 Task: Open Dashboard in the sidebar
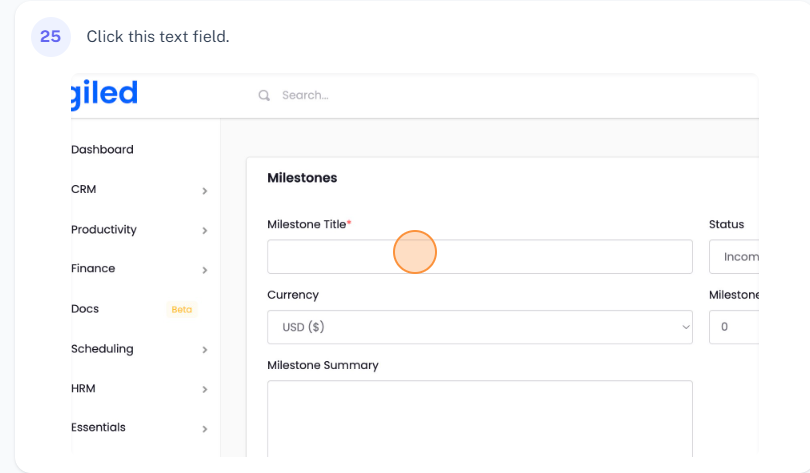(102, 150)
